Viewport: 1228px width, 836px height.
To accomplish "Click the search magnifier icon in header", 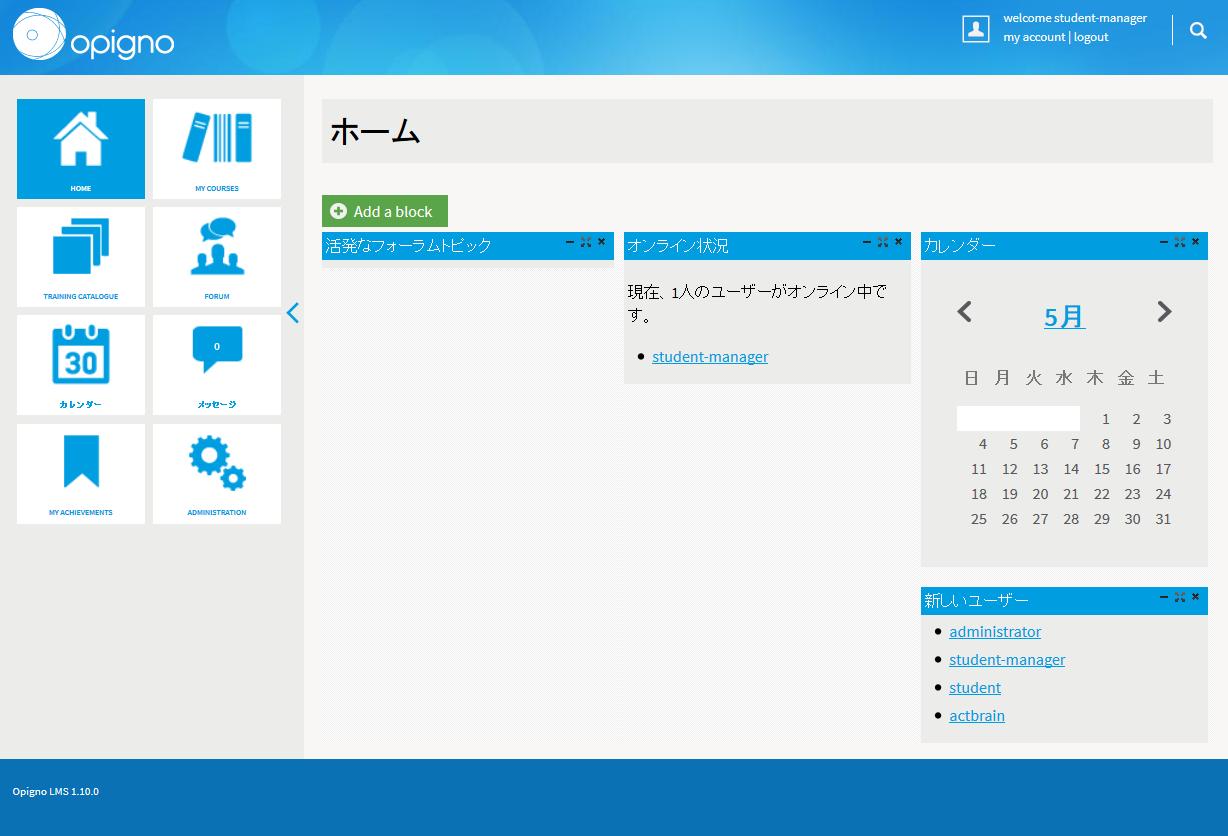I will tap(1198, 30).
